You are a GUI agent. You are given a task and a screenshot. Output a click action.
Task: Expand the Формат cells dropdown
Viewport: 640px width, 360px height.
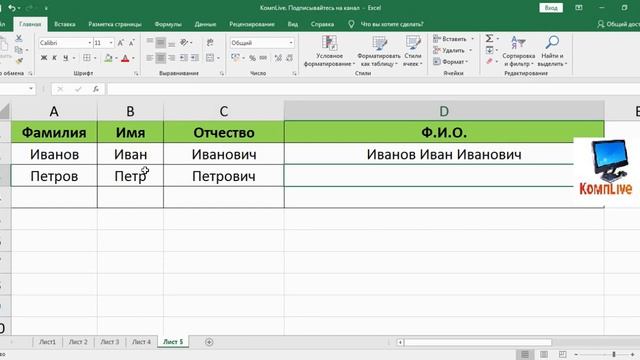click(x=467, y=62)
